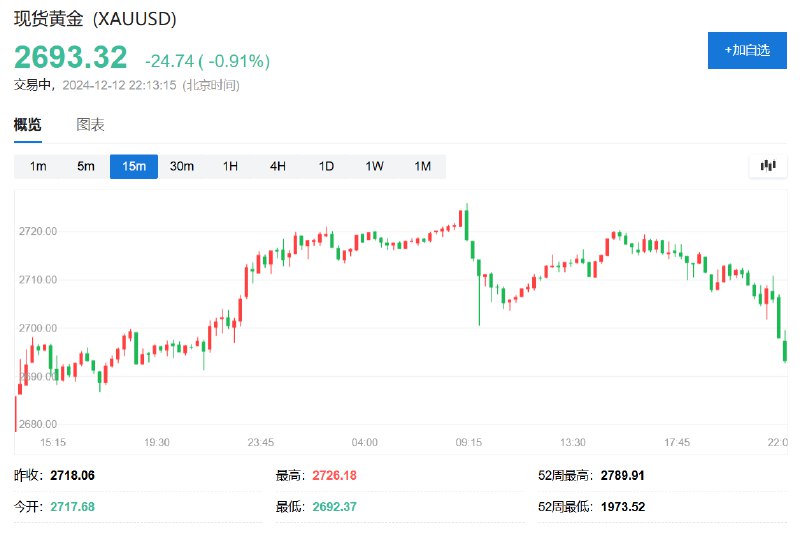Click the 15:15 time axis label
Image resolution: width=800 pixels, height=544 pixels.
[x=53, y=442]
